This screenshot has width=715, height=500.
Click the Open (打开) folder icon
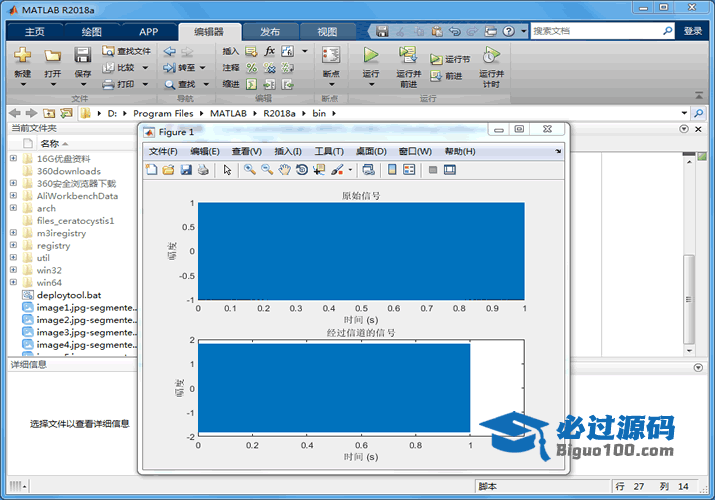pos(52,56)
